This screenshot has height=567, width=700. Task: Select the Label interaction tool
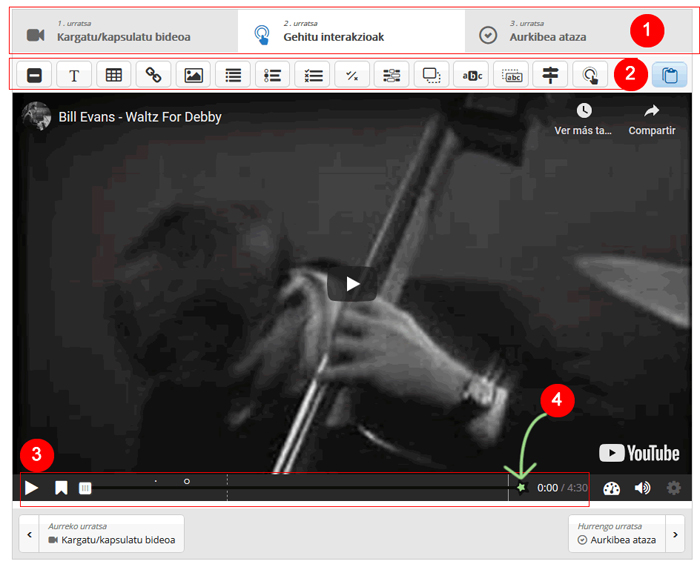point(34,75)
